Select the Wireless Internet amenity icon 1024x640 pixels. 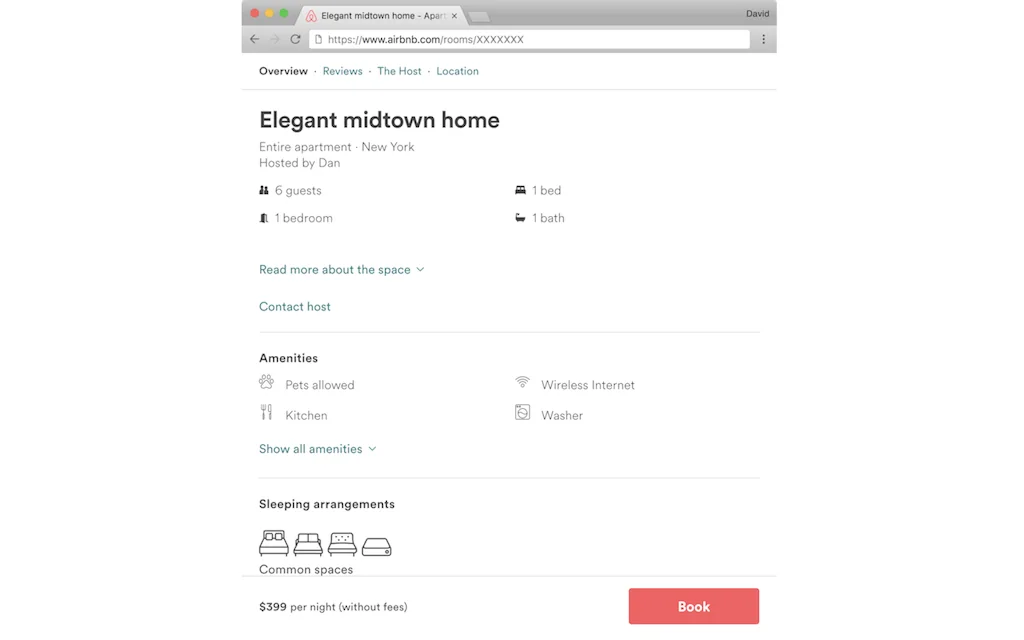[522, 382]
